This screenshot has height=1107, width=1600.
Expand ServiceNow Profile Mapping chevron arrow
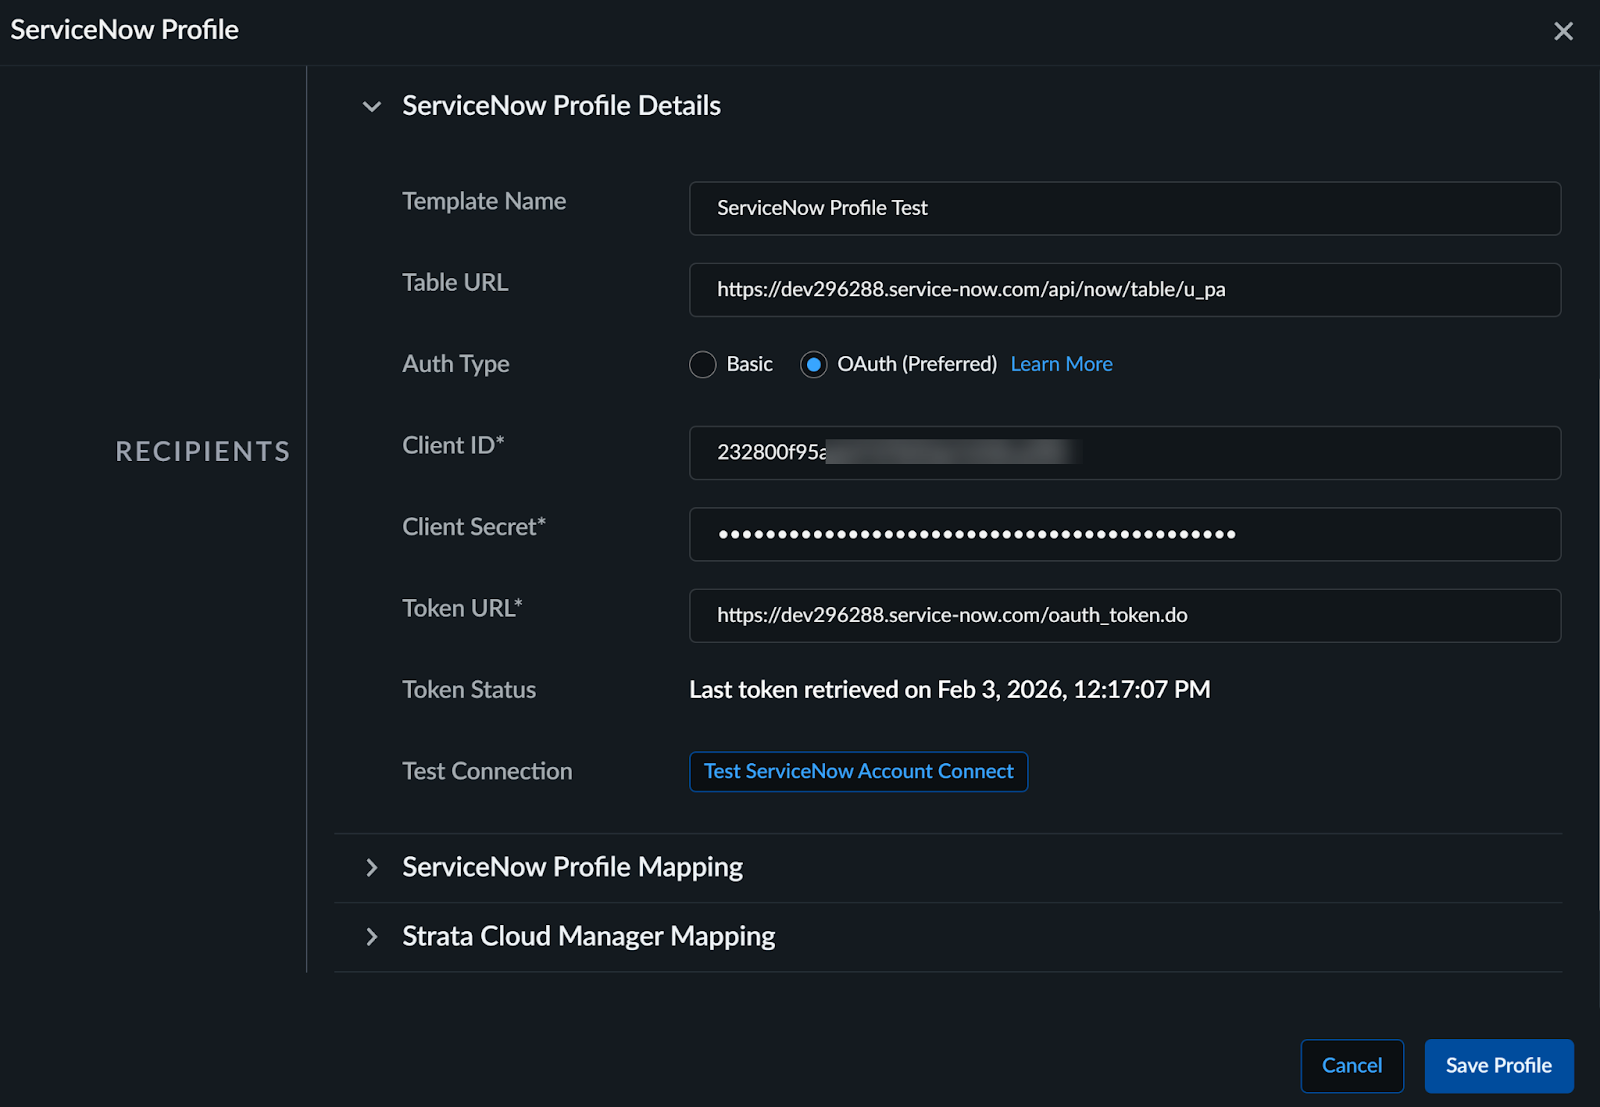click(372, 867)
